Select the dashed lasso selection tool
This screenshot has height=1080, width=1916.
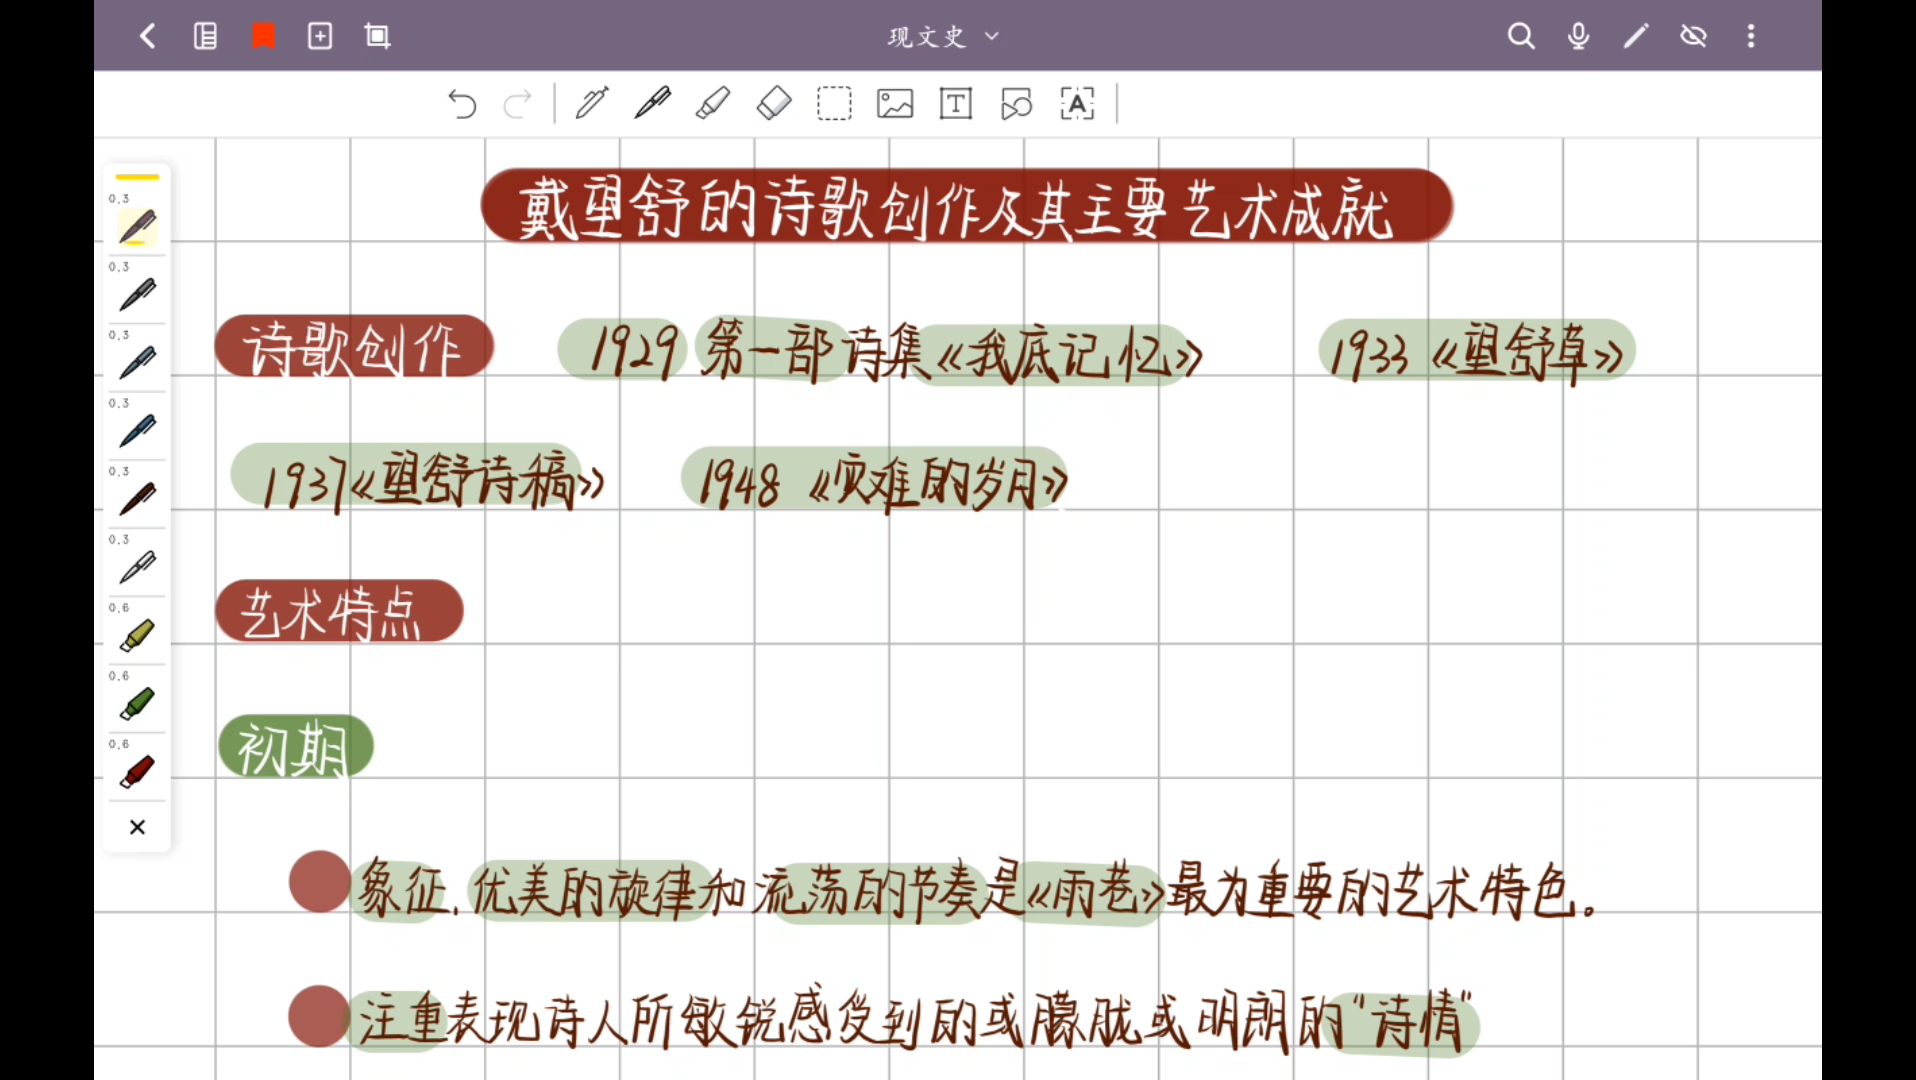[834, 104]
